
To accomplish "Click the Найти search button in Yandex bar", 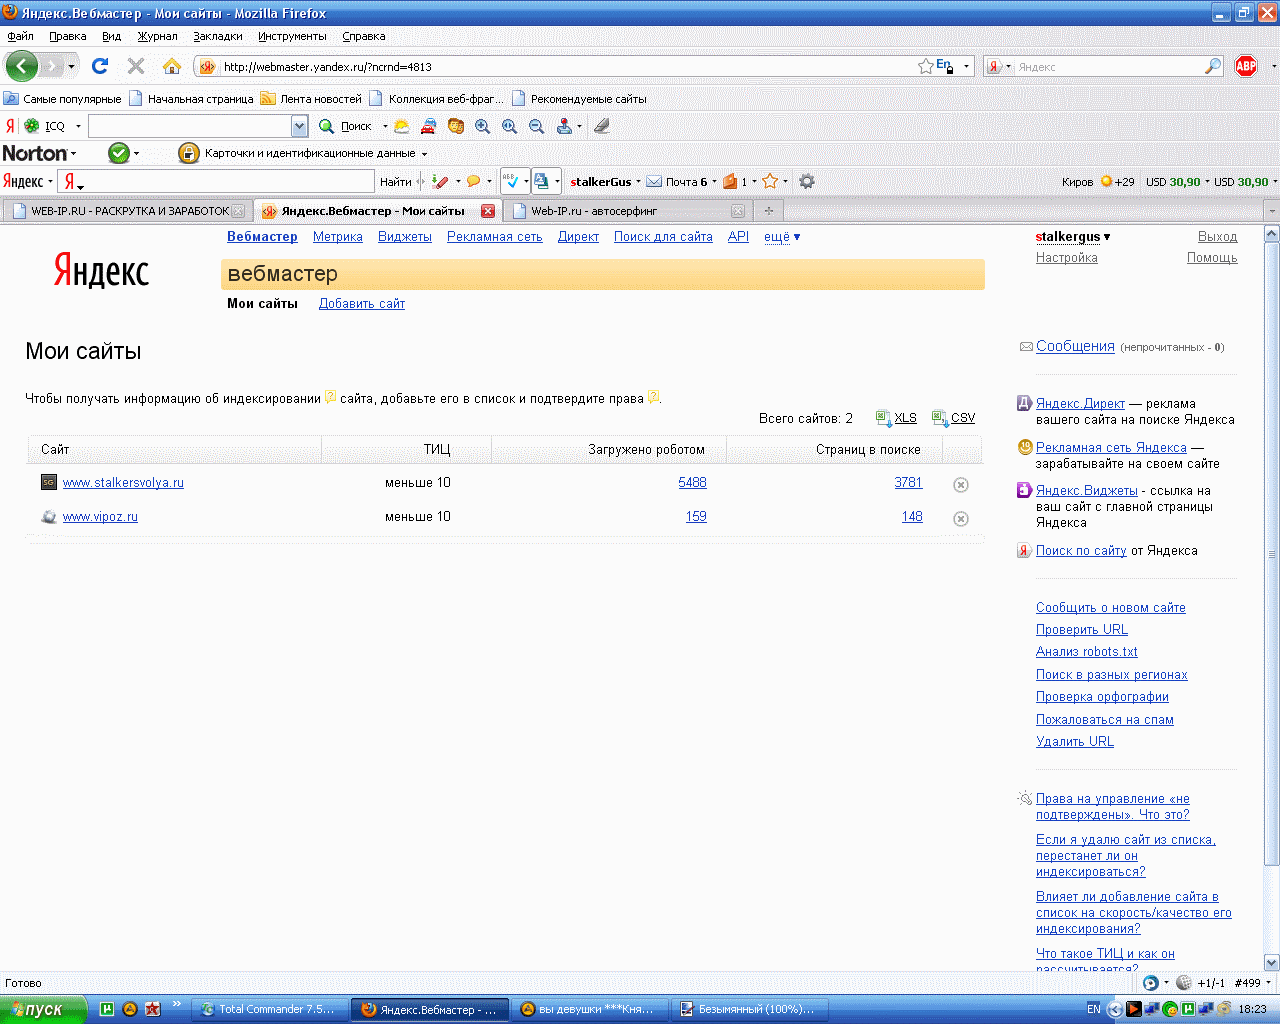I will (396, 181).
